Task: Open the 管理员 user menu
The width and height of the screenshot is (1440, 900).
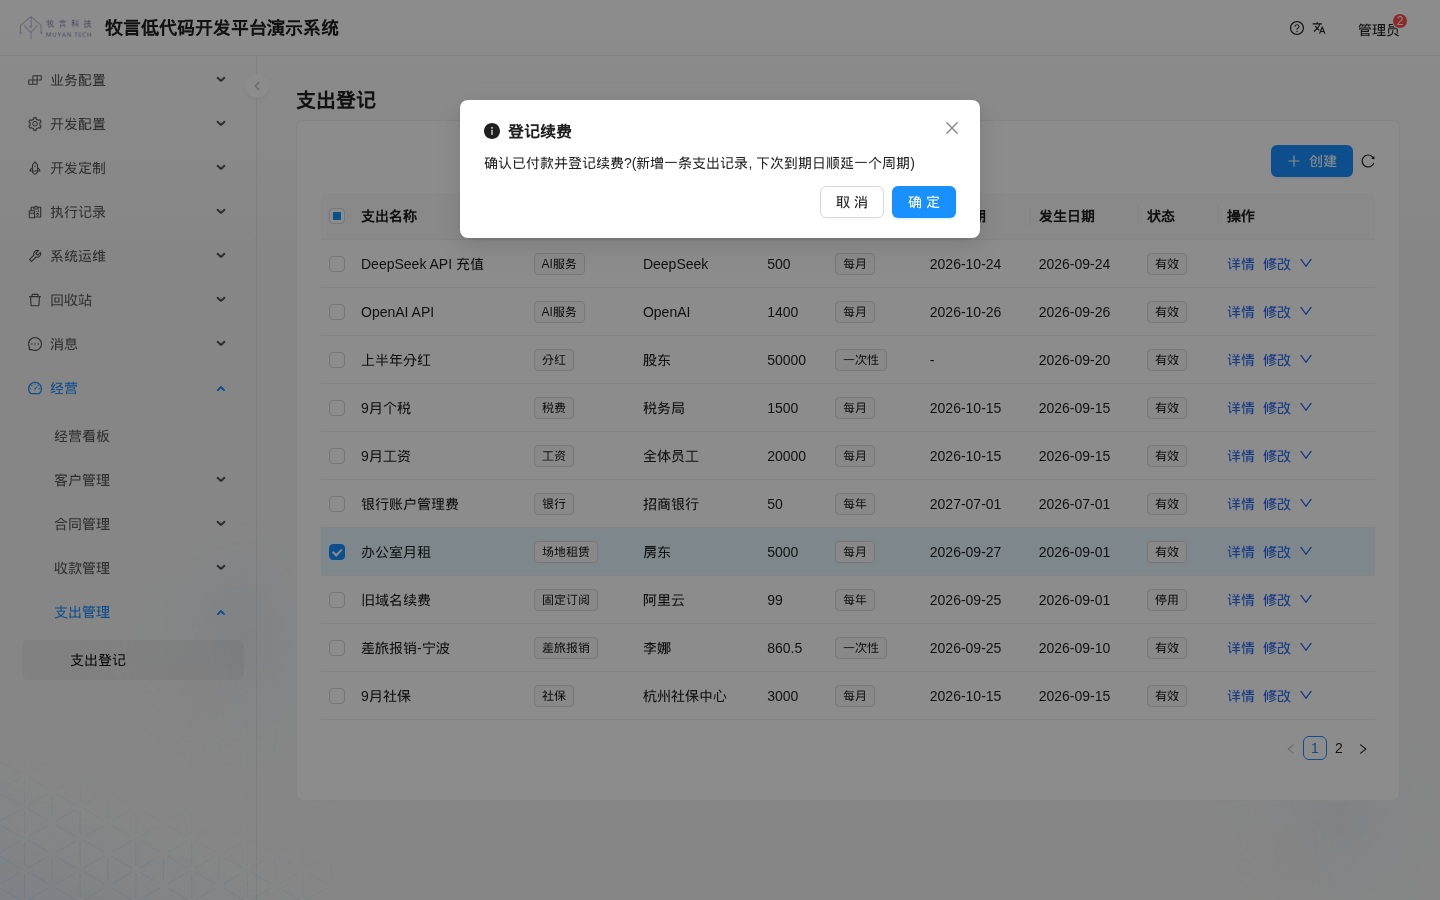Action: (1378, 30)
